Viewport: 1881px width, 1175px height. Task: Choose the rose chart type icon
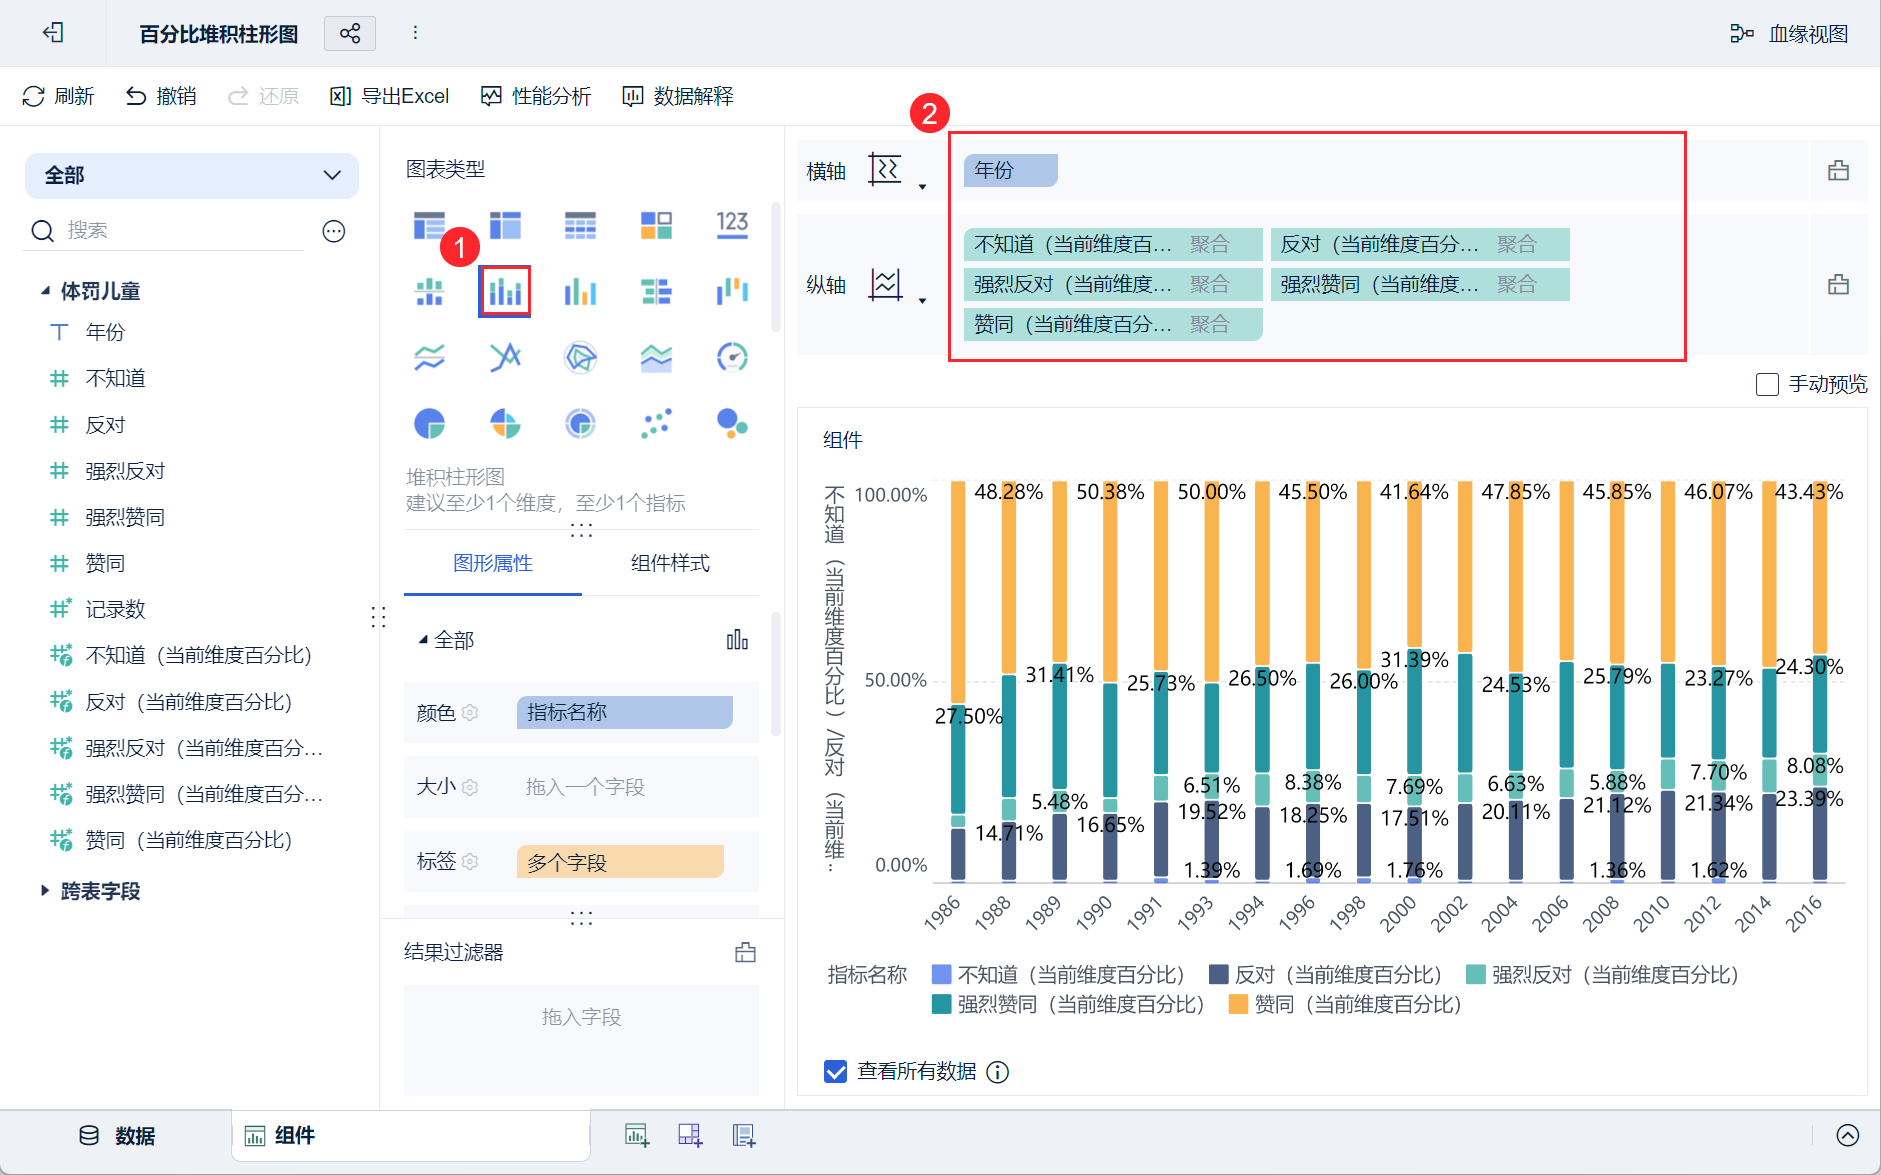pyautogui.click(x=505, y=424)
